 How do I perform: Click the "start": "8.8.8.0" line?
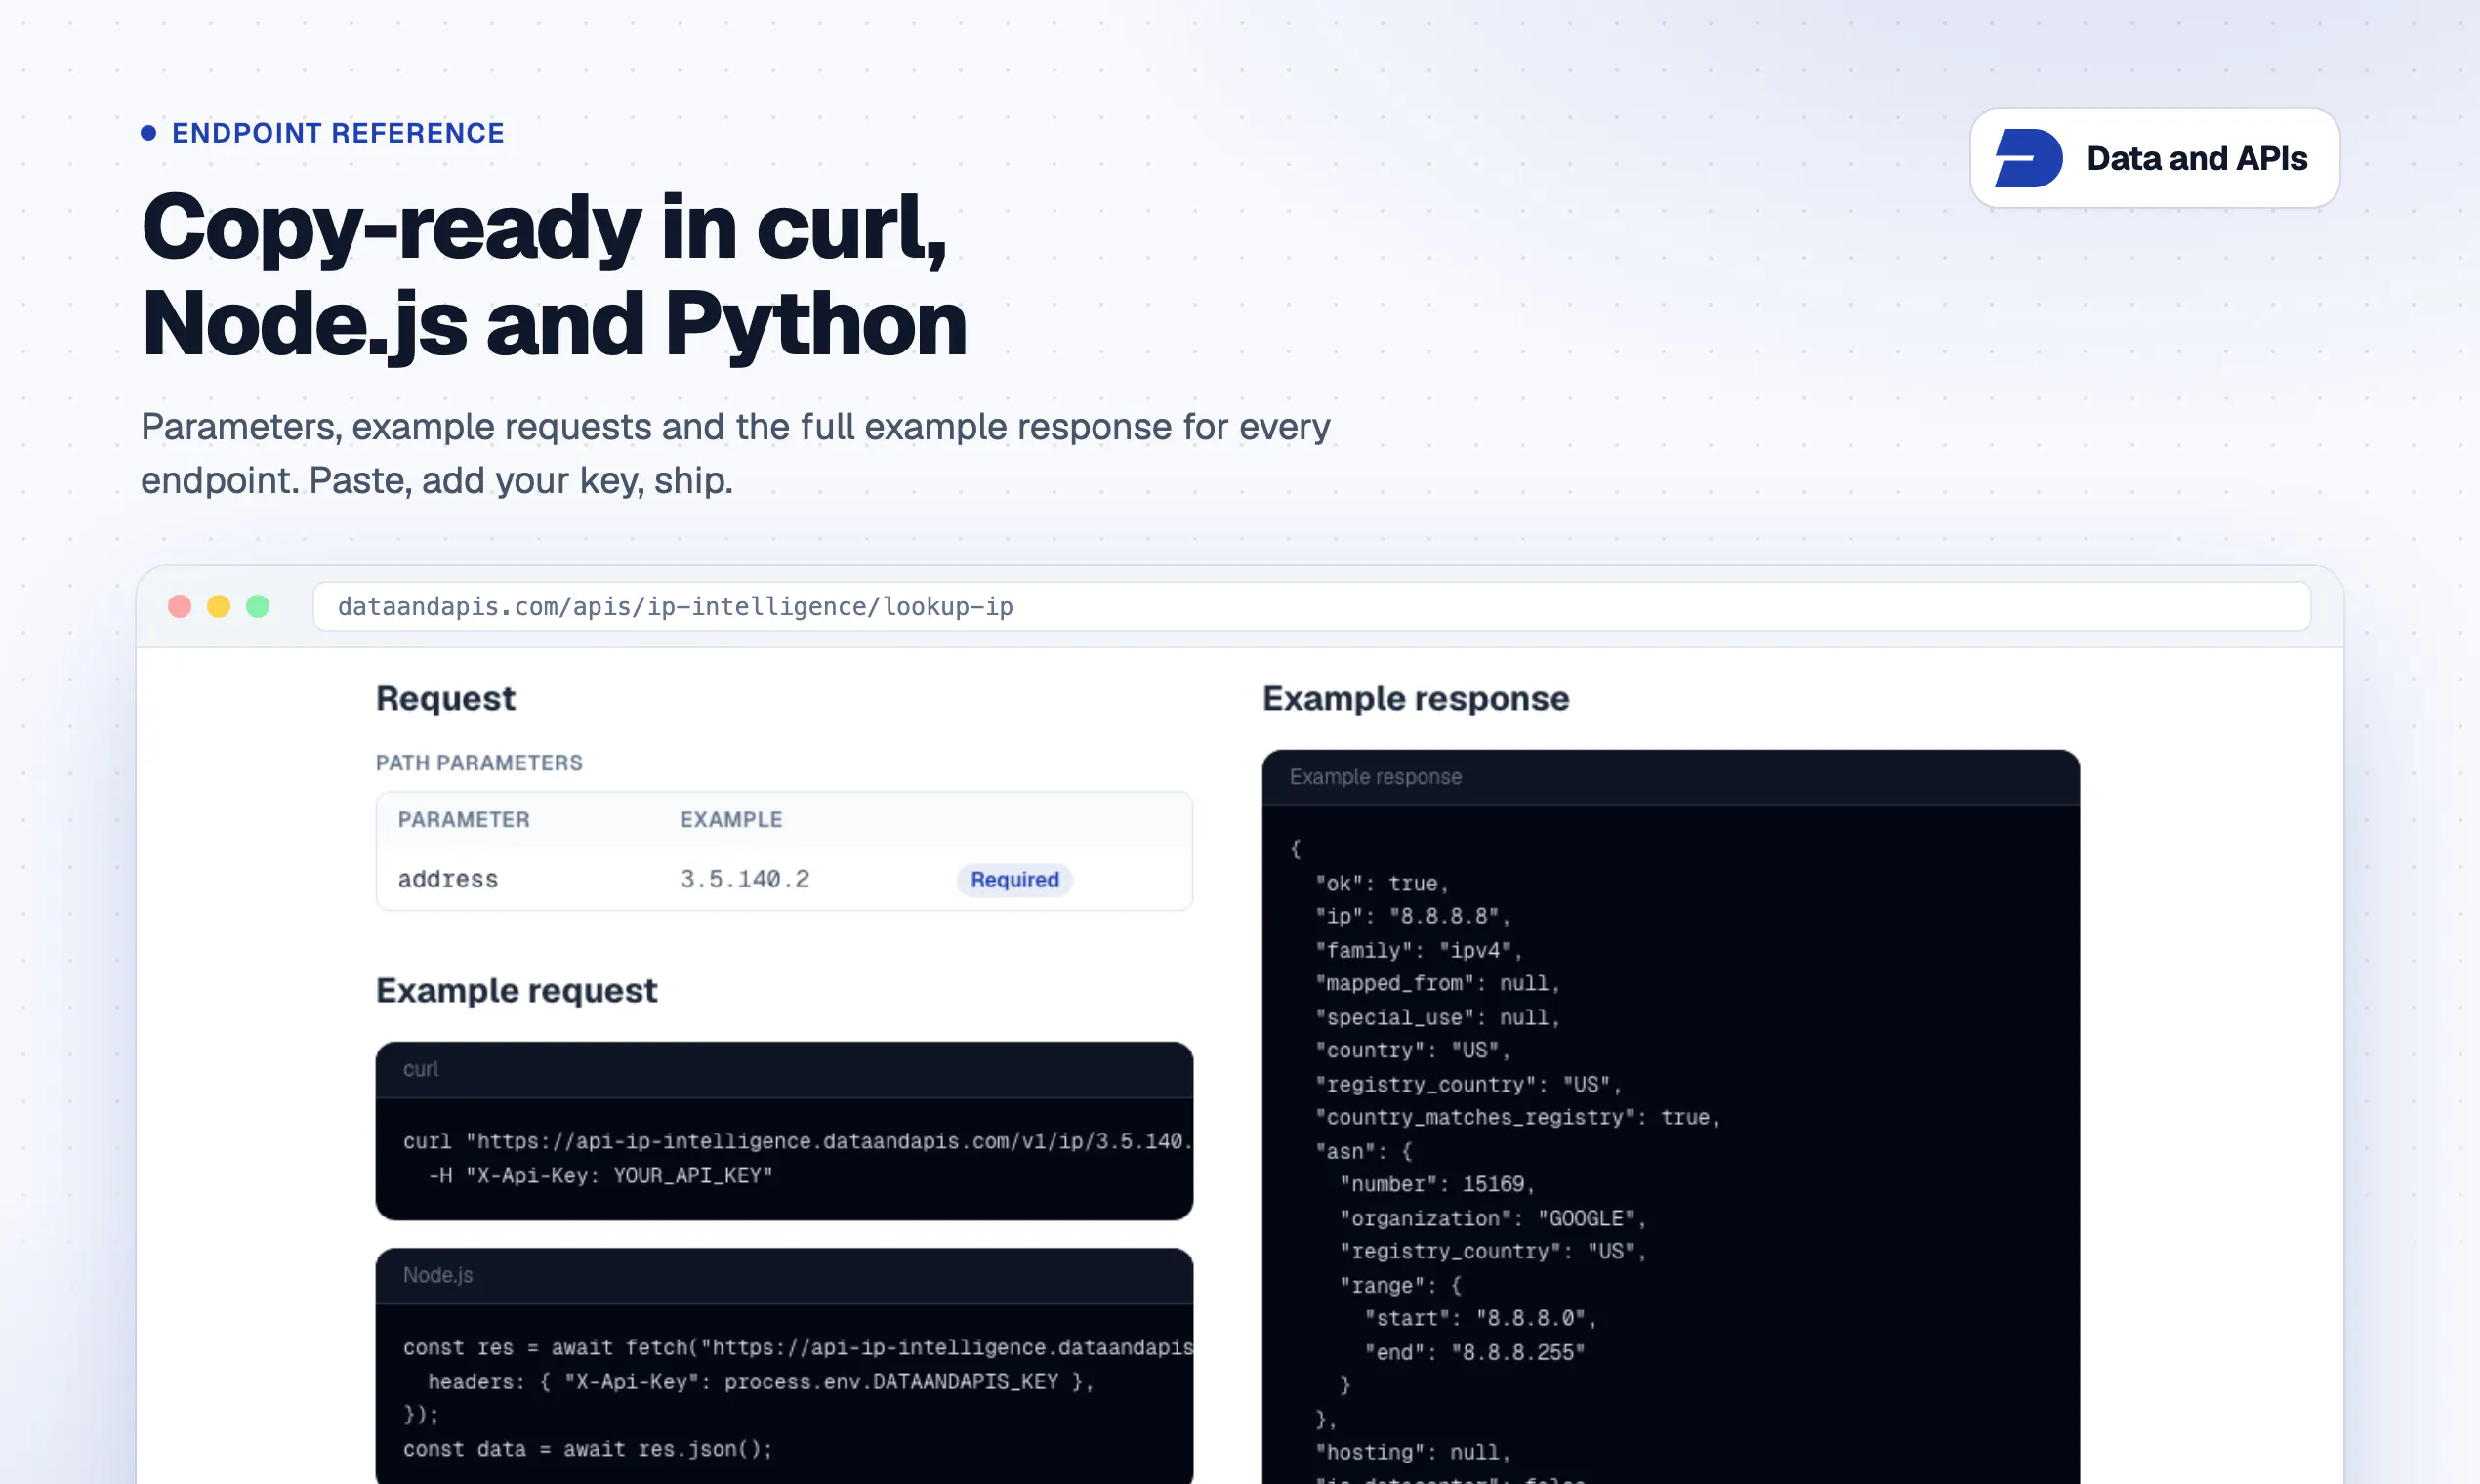click(1481, 1318)
